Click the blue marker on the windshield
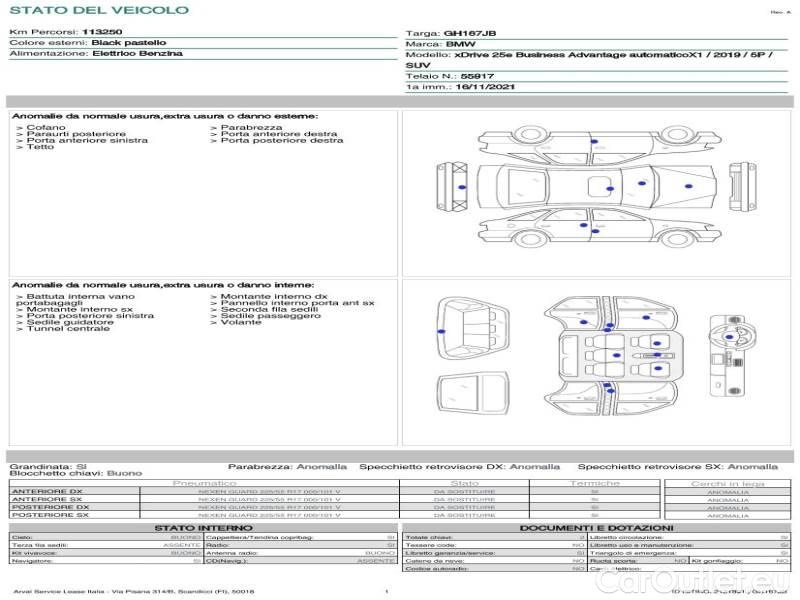The height and width of the screenshot is (600, 800). 641,184
